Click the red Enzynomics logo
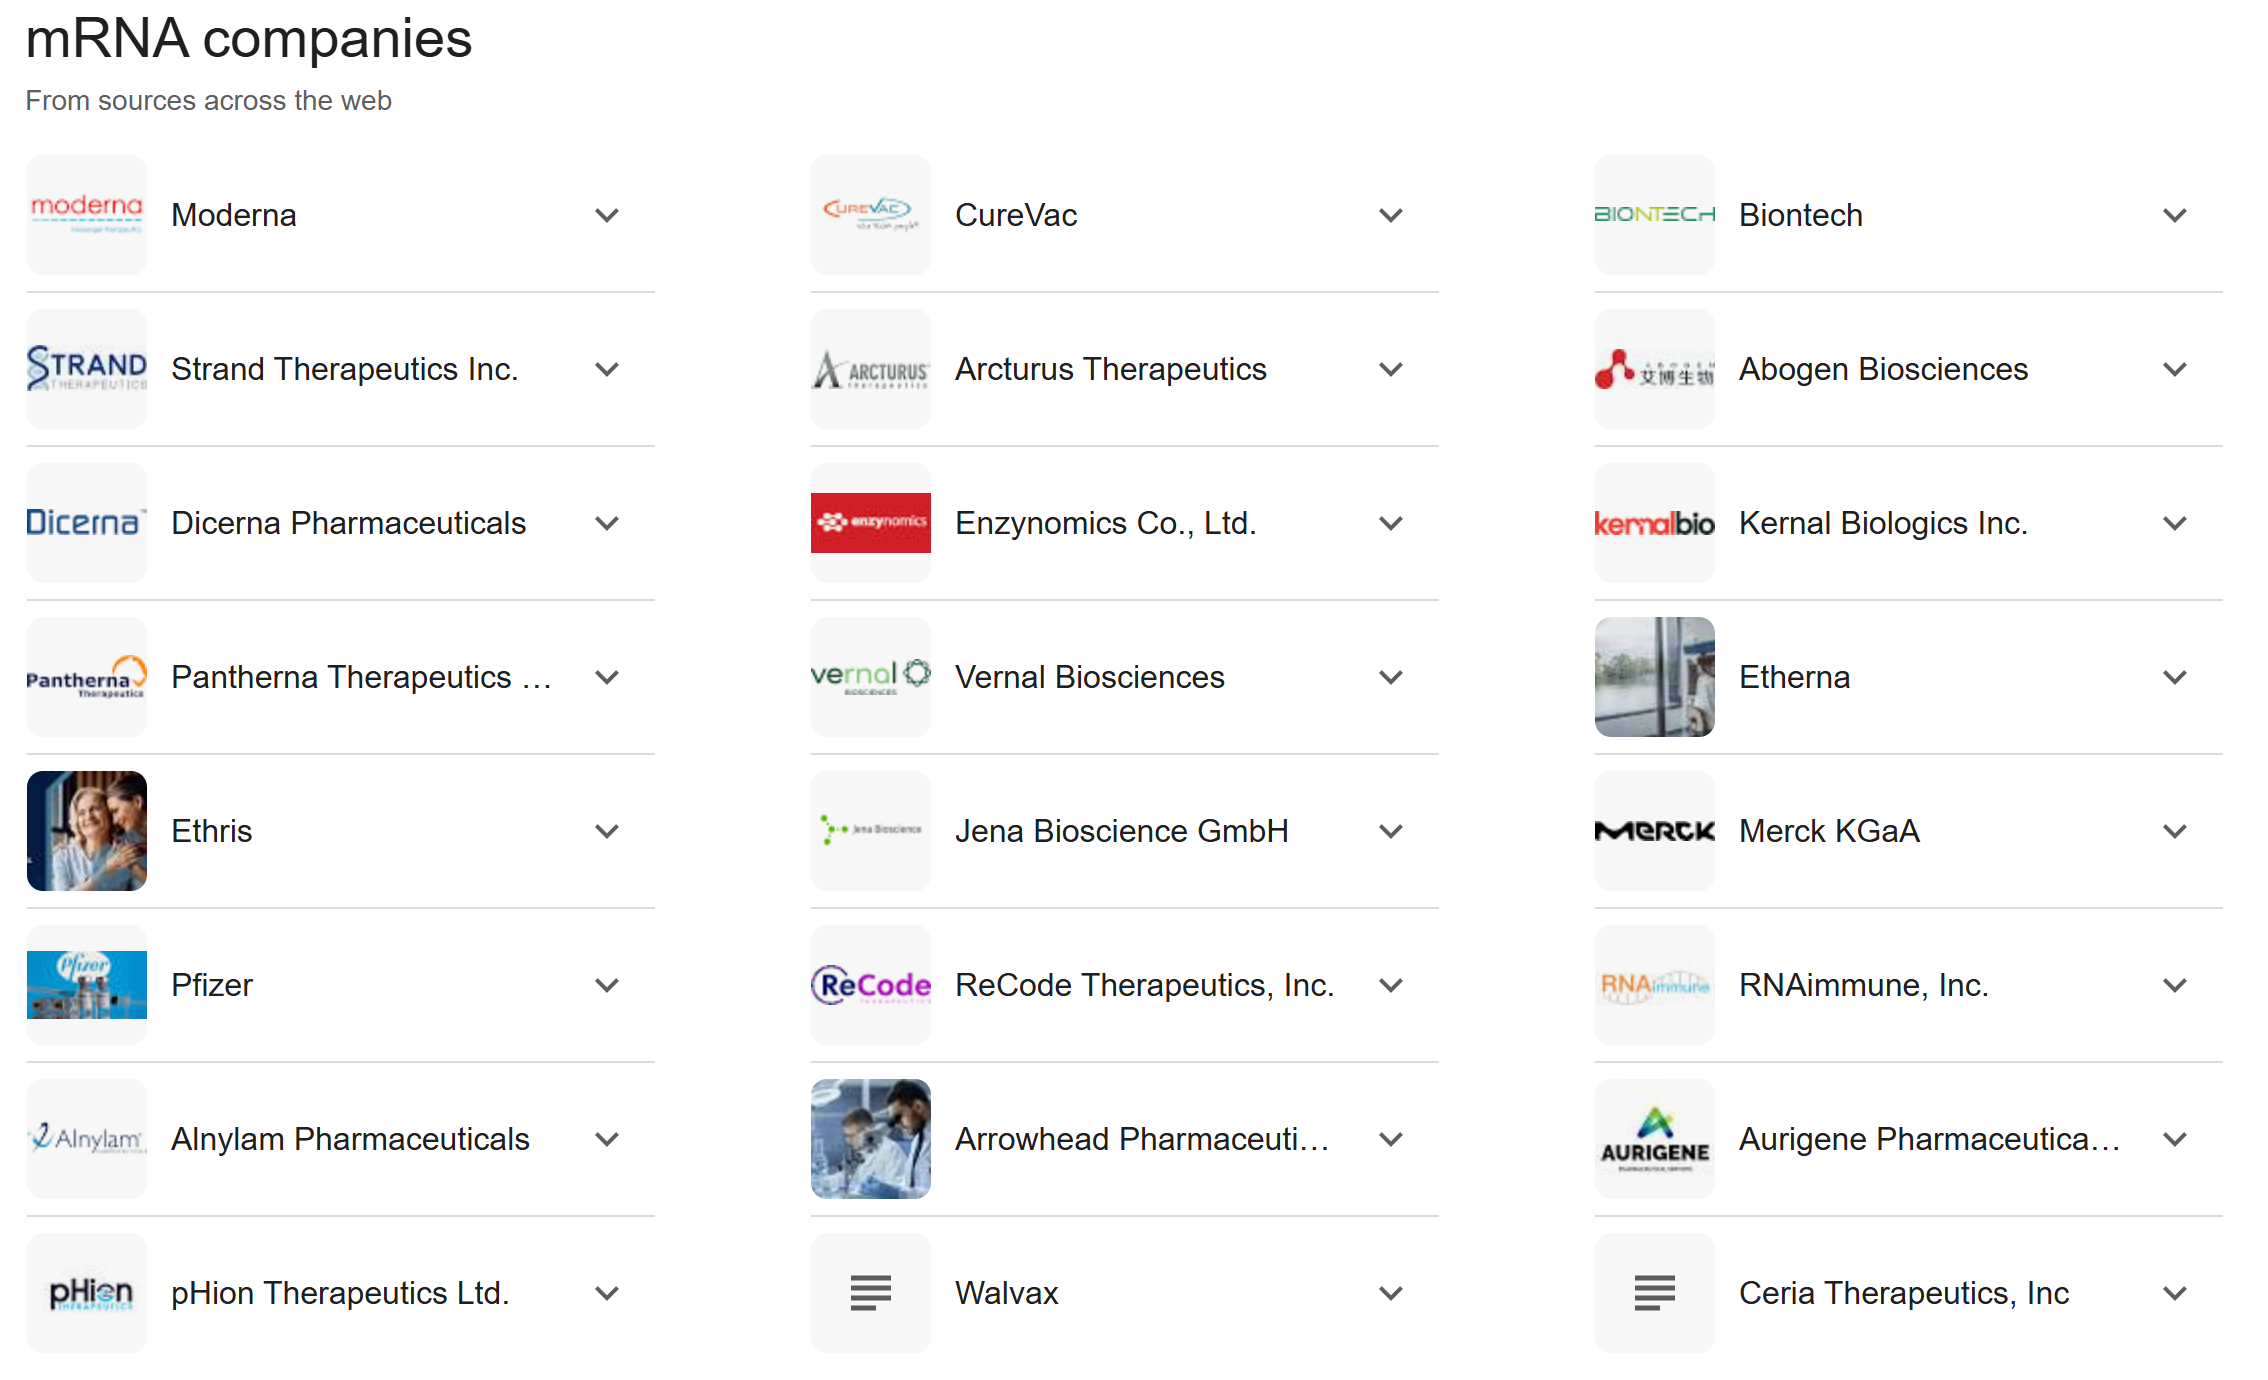 [870, 523]
